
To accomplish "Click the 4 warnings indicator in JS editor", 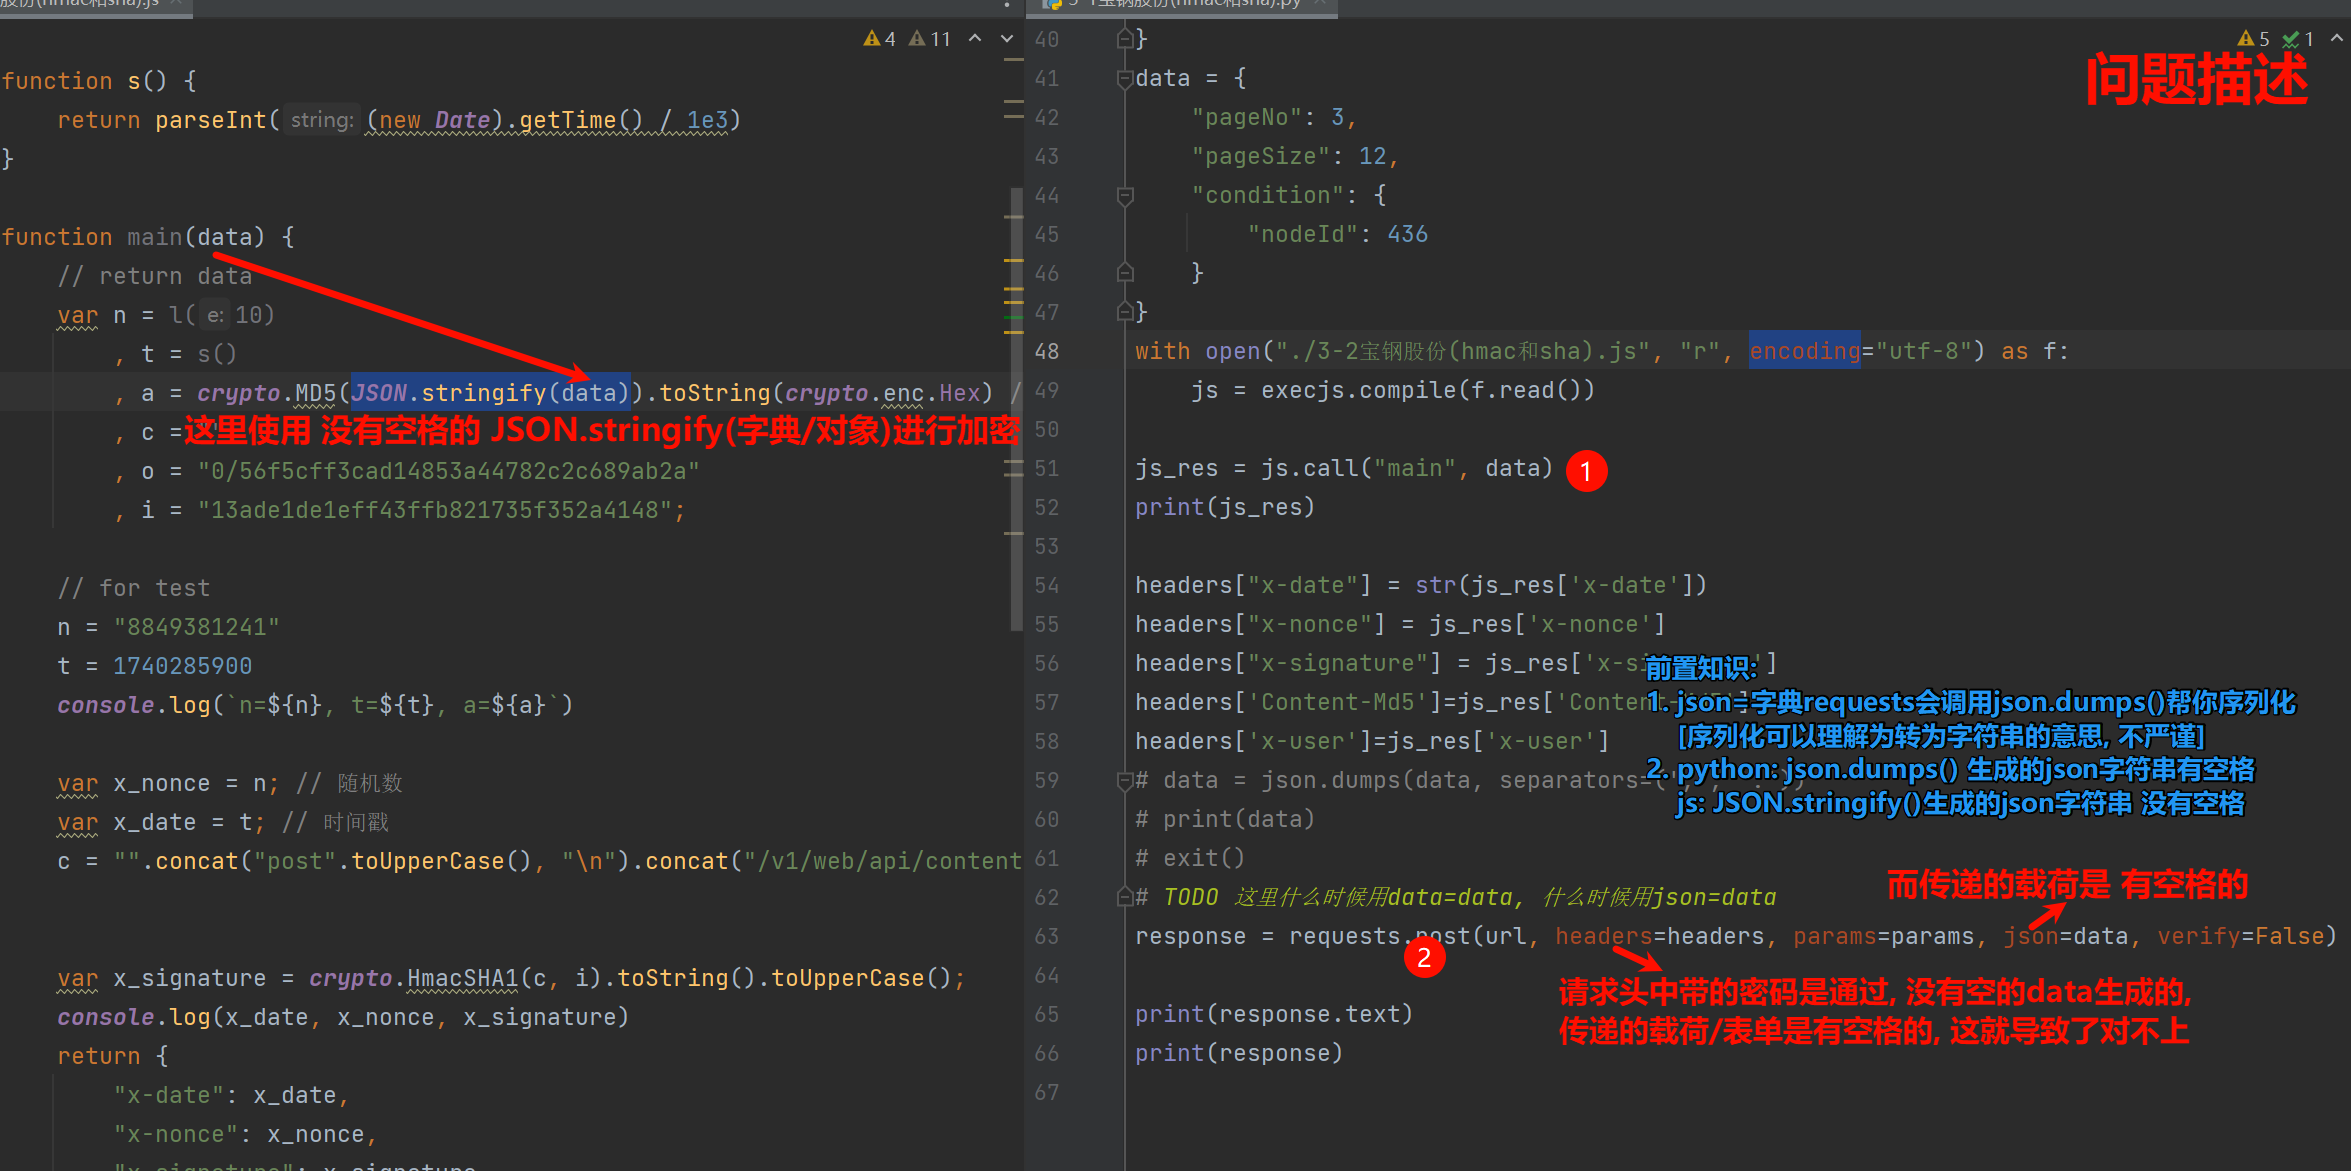I will [879, 39].
